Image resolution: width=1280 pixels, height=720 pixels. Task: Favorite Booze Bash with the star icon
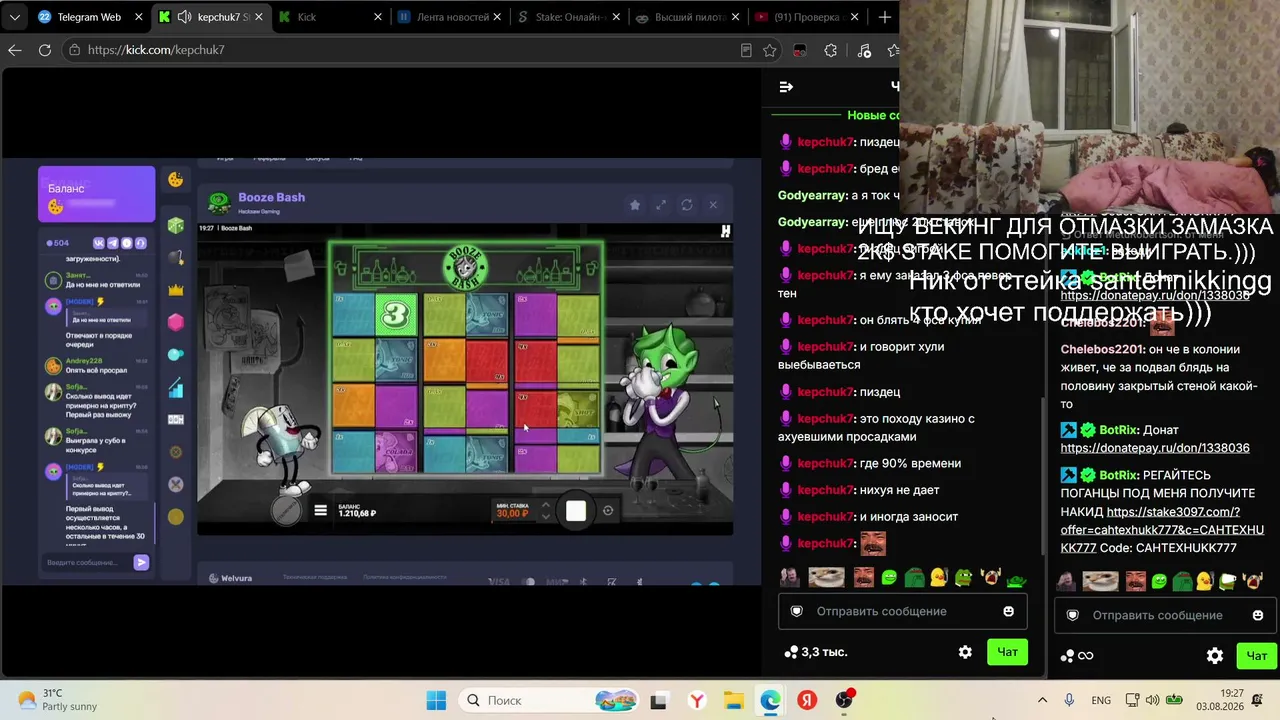pyautogui.click(x=634, y=205)
